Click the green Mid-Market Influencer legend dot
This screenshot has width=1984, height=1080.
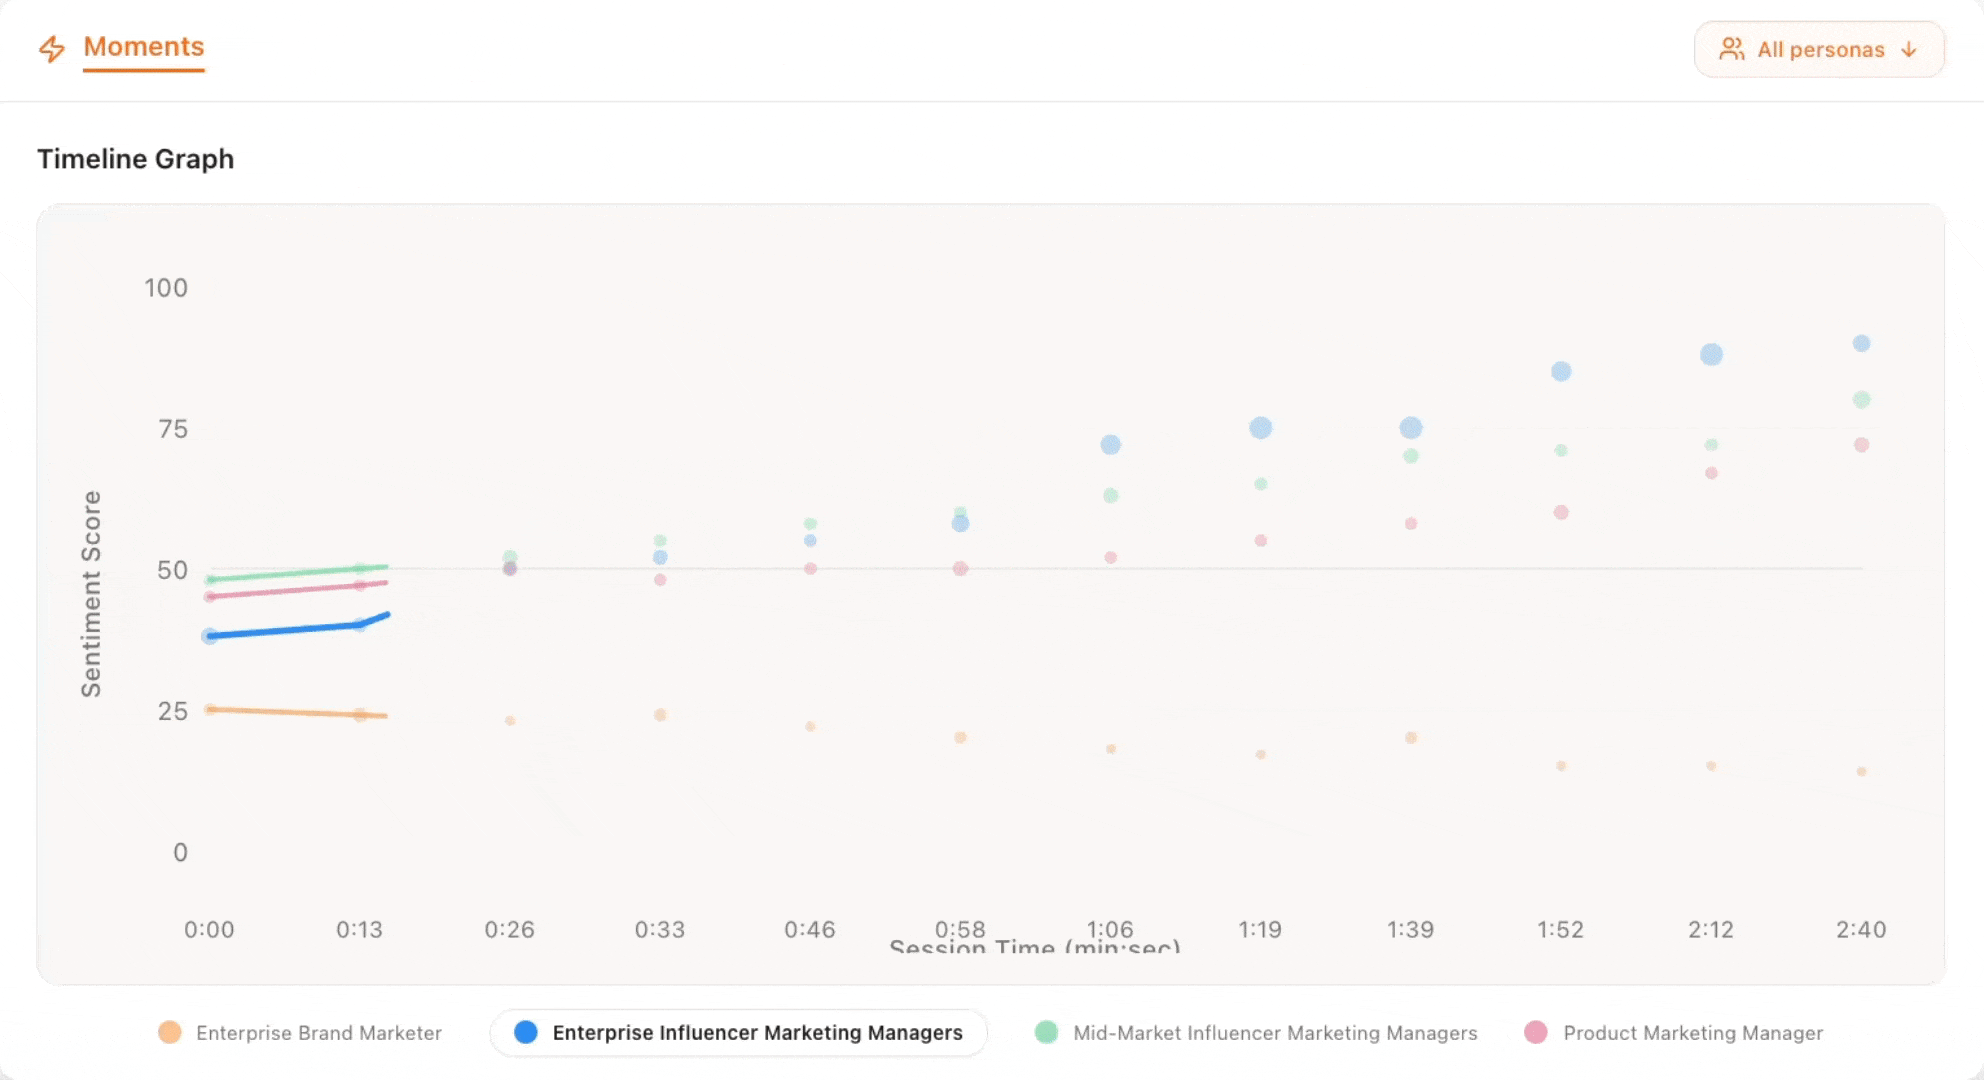(1046, 1032)
